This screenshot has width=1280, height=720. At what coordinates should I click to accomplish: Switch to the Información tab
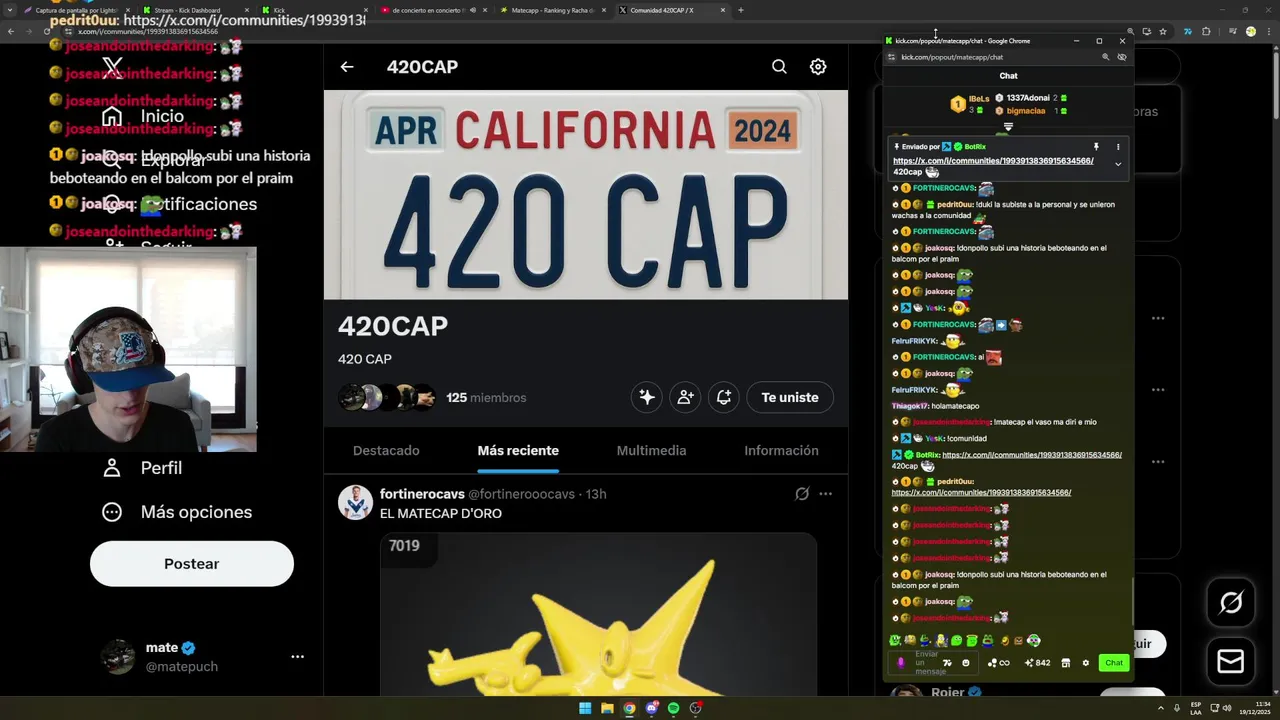coord(781,451)
